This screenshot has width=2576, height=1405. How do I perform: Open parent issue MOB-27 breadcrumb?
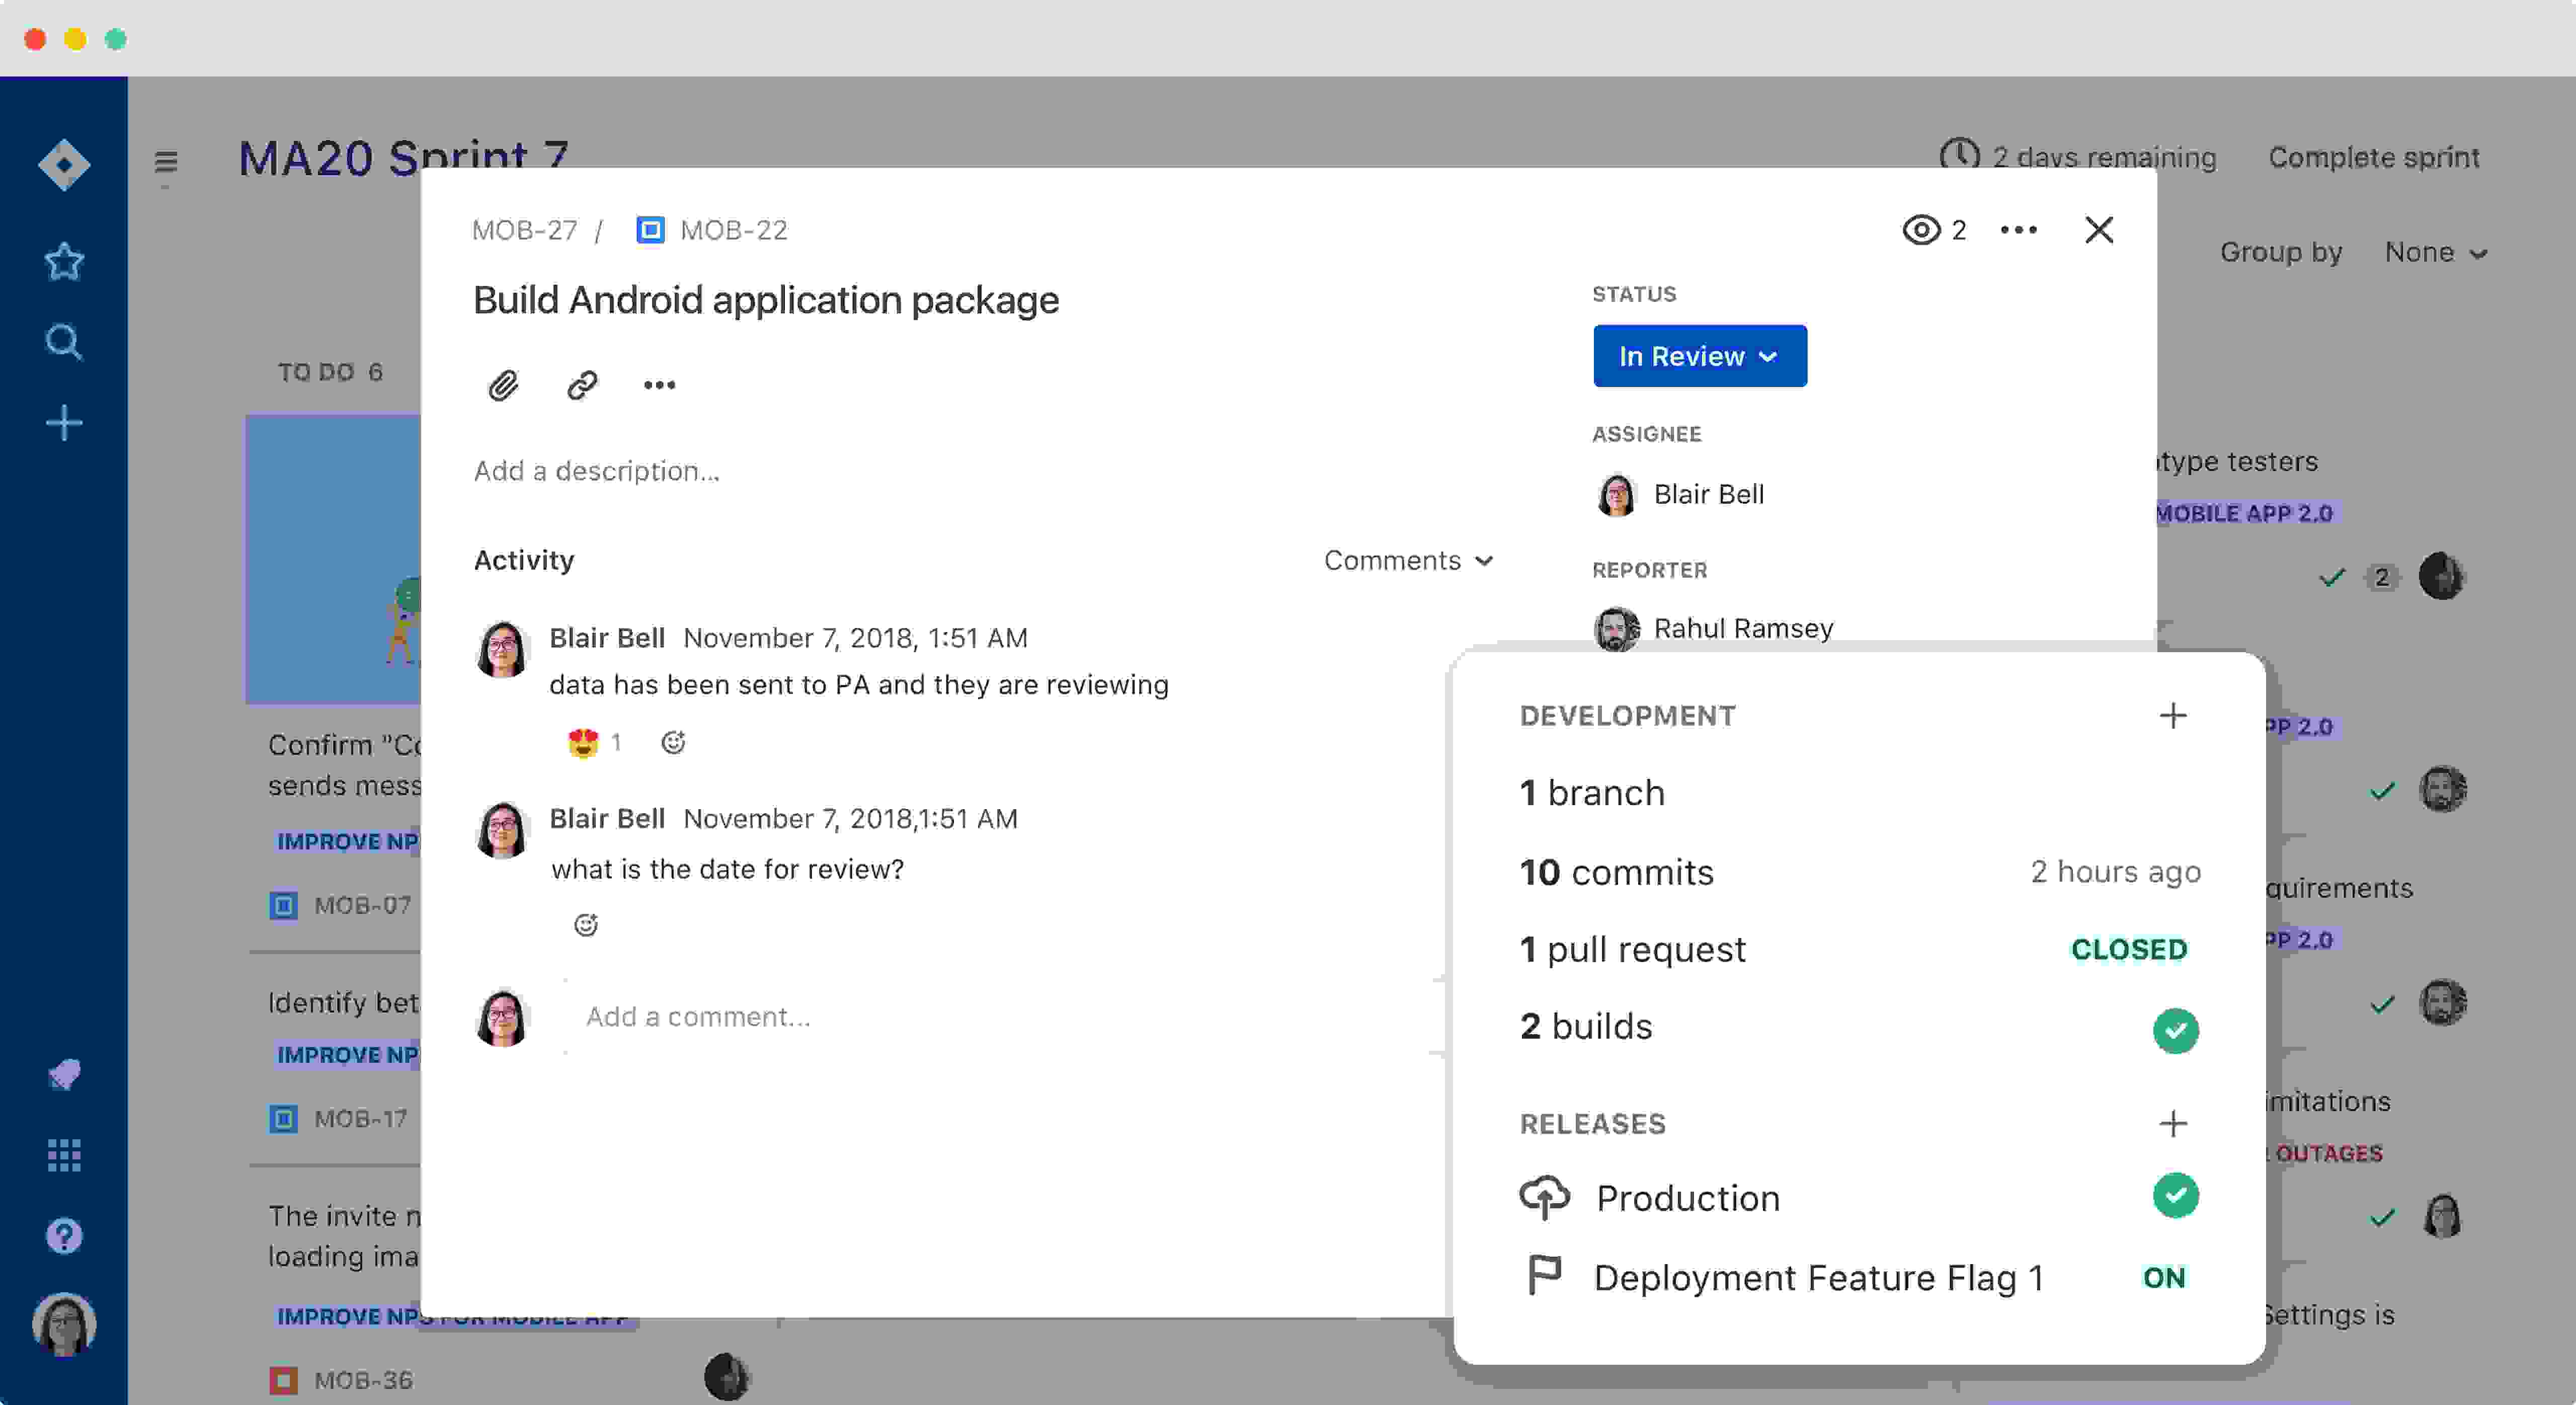click(525, 230)
